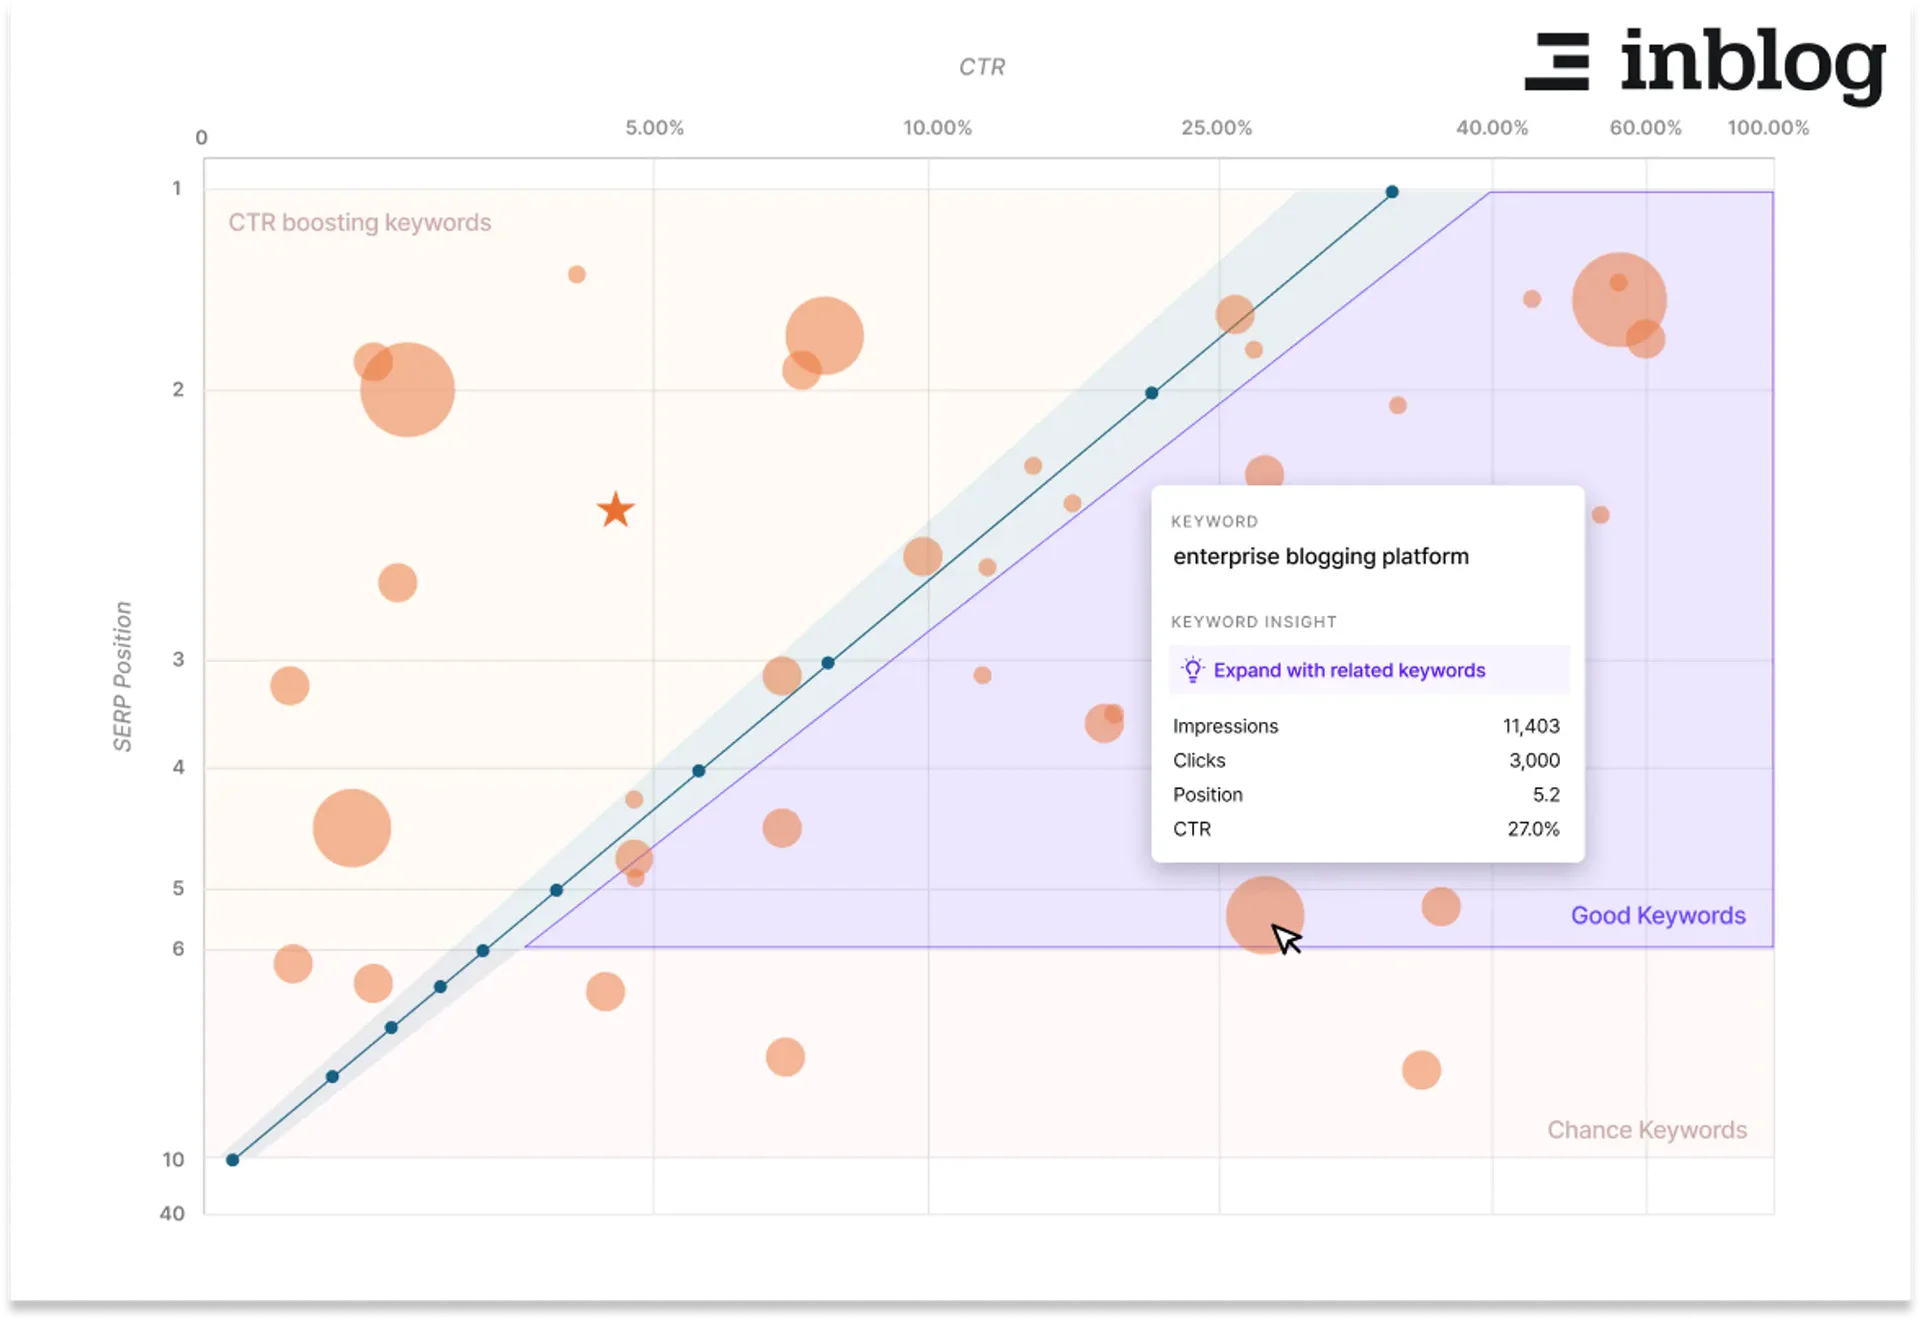Select the CTR boosting keywords label

[x=359, y=222]
